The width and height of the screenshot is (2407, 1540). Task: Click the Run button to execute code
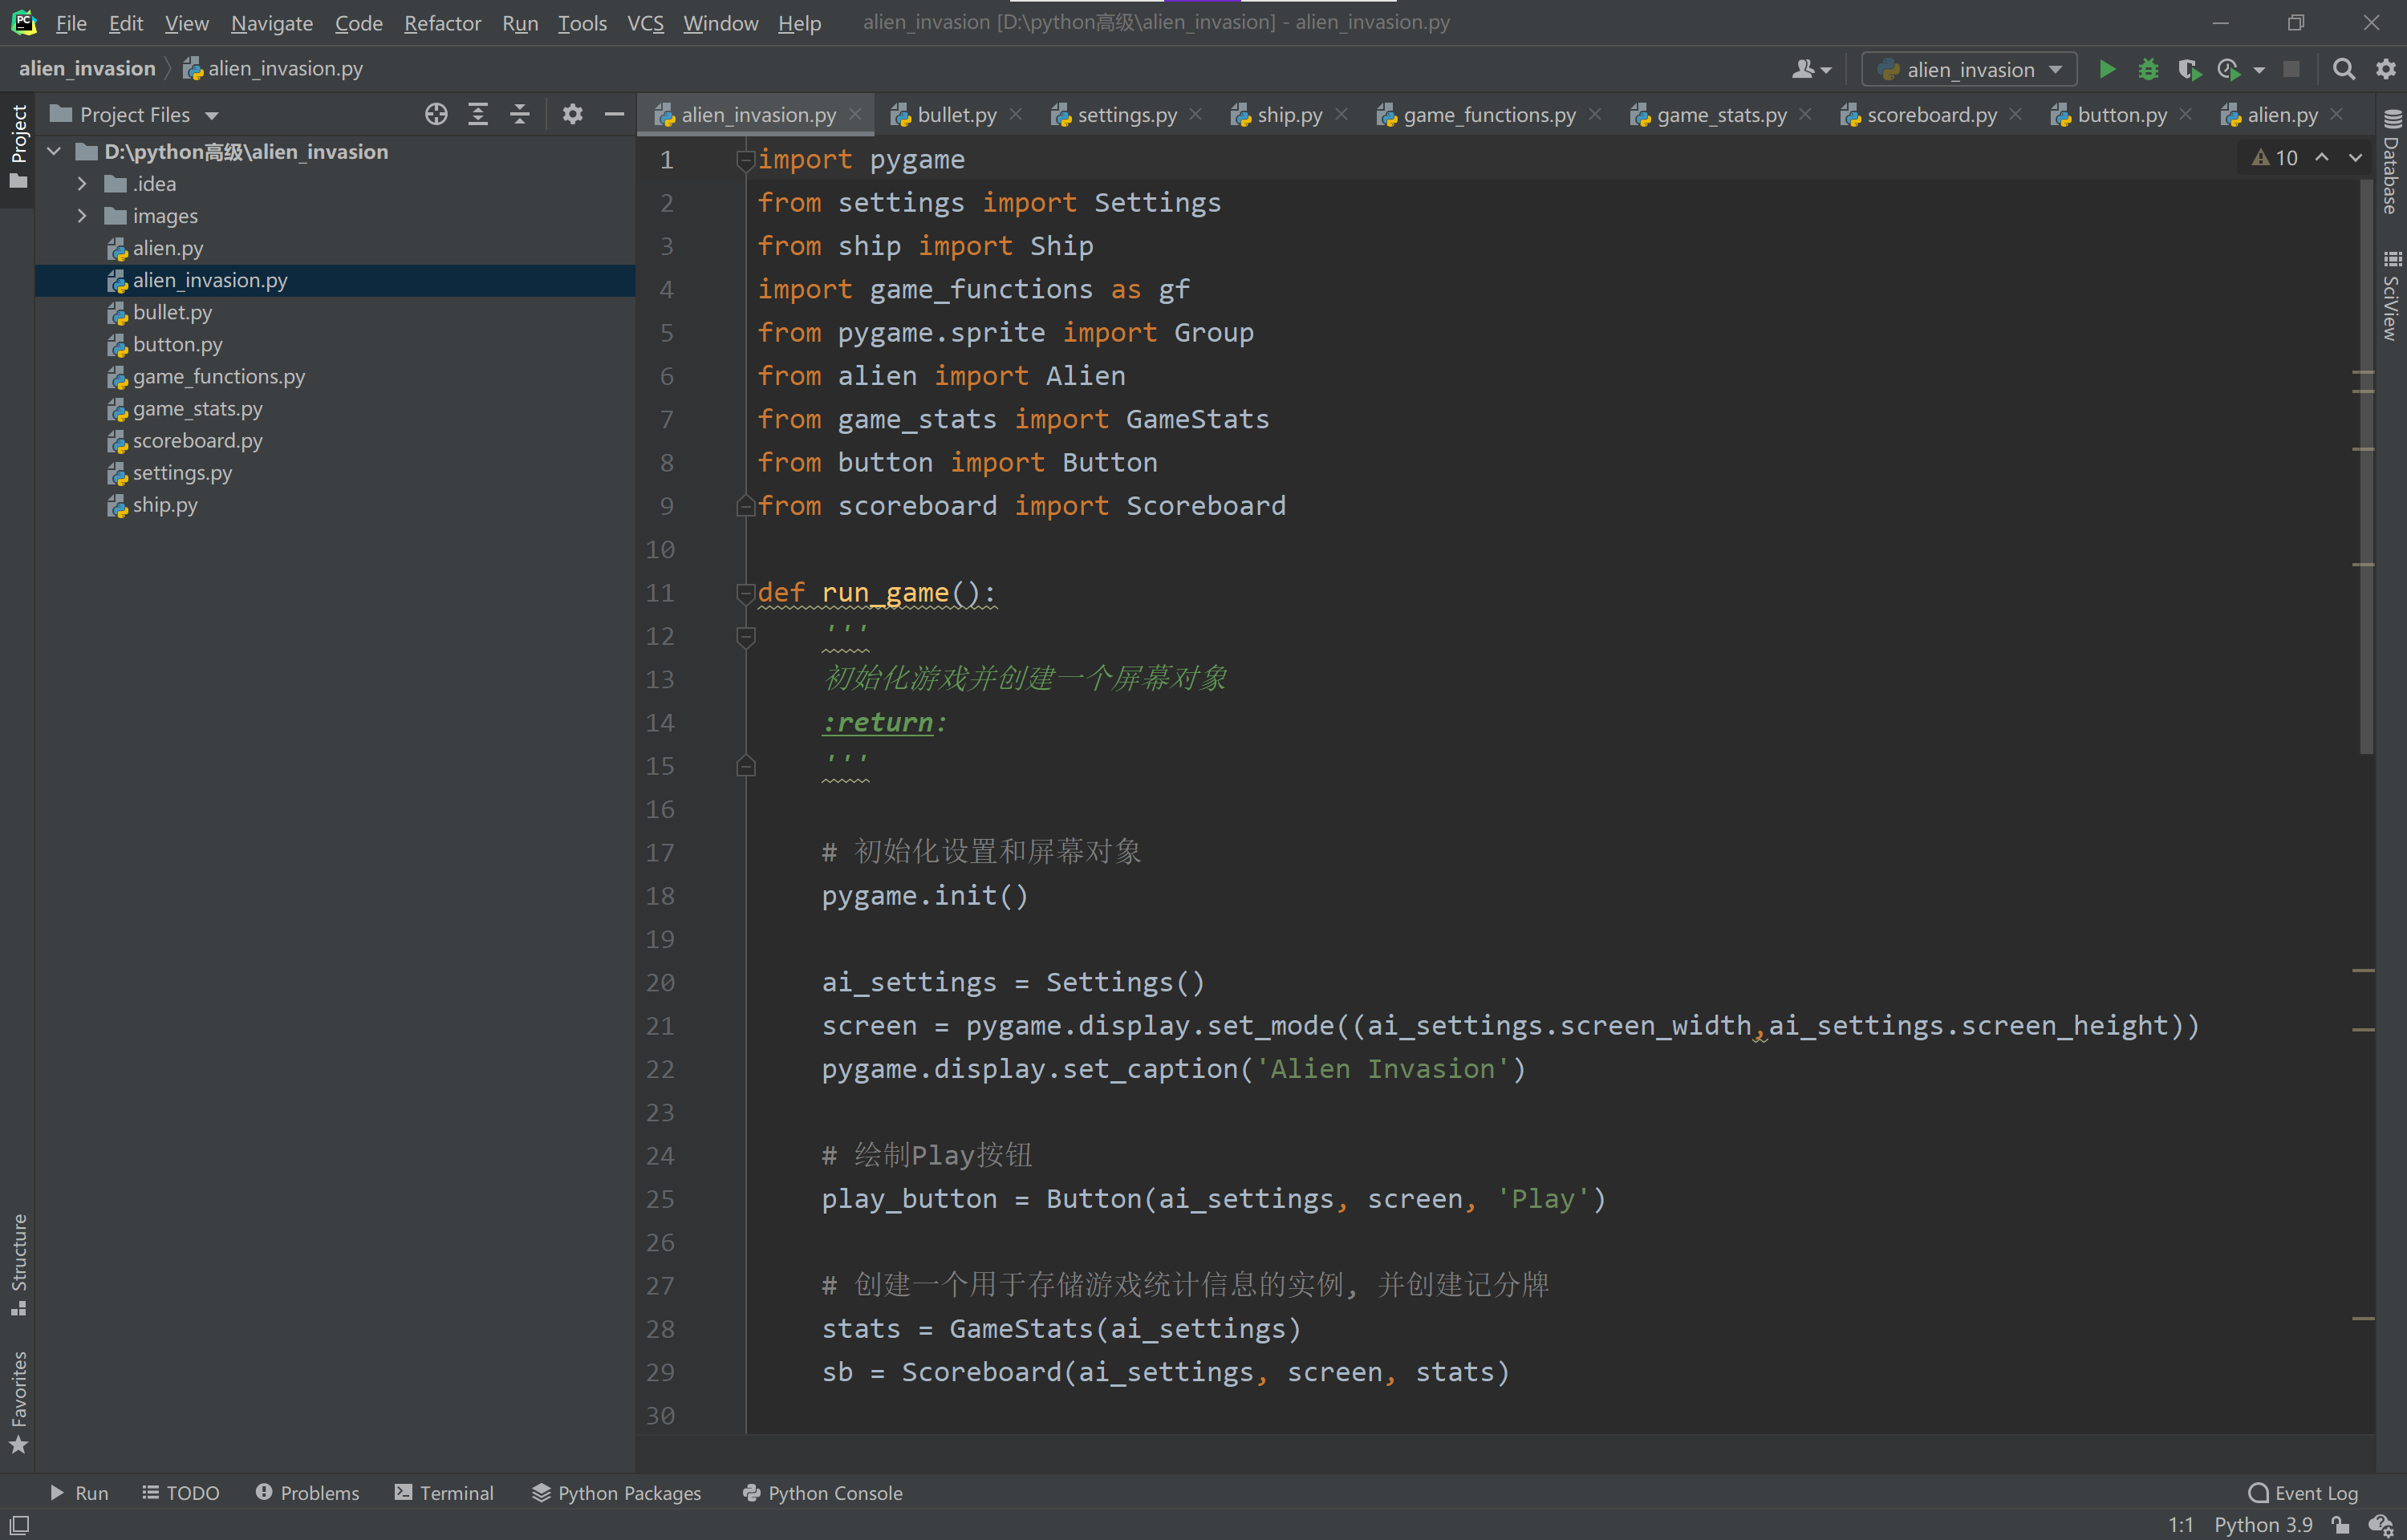click(x=2107, y=68)
